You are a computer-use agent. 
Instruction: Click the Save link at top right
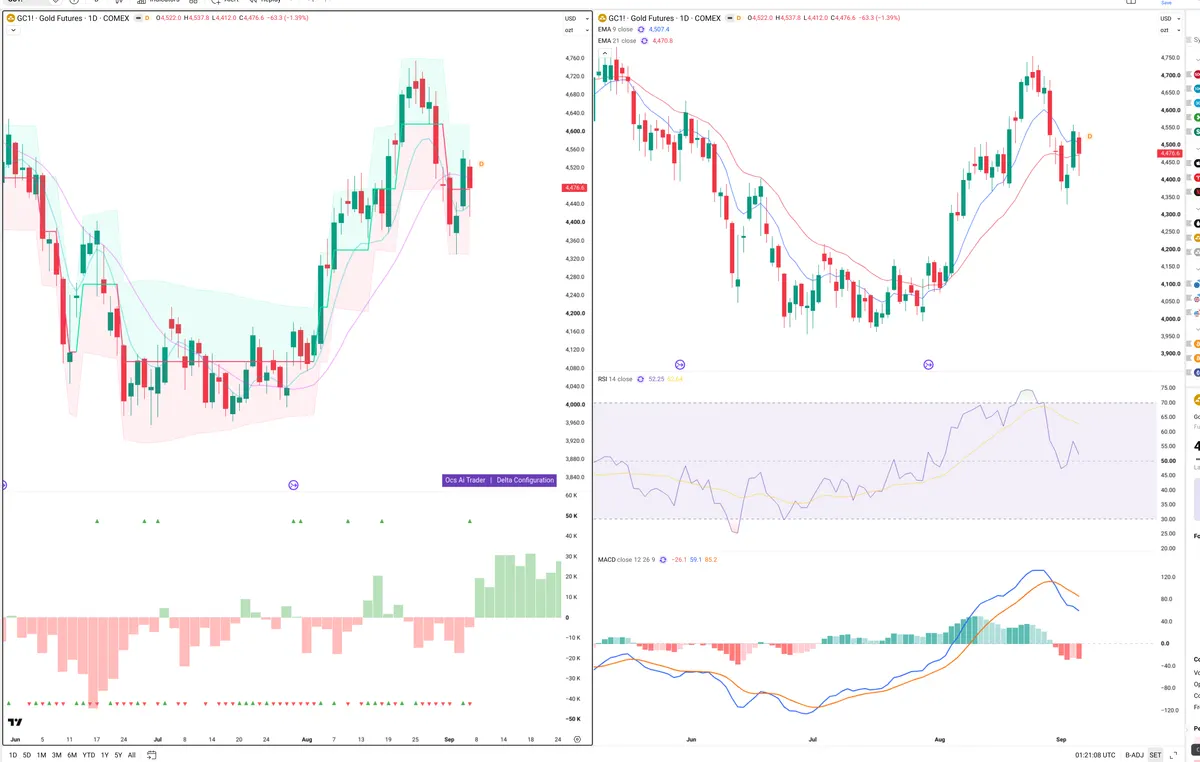coord(1166,2)
